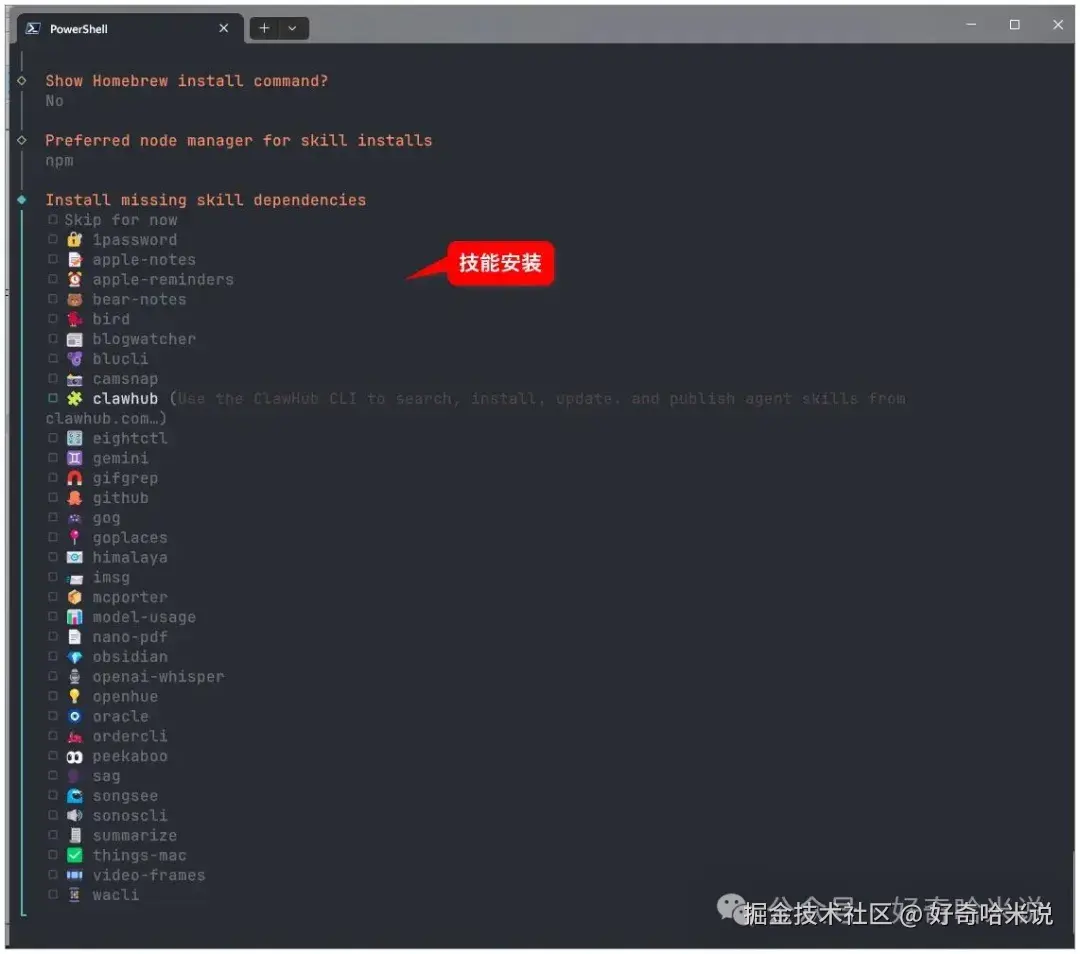Check the sag skill checkbox
The image size is (1080, 954).
(x=53, y=776)
